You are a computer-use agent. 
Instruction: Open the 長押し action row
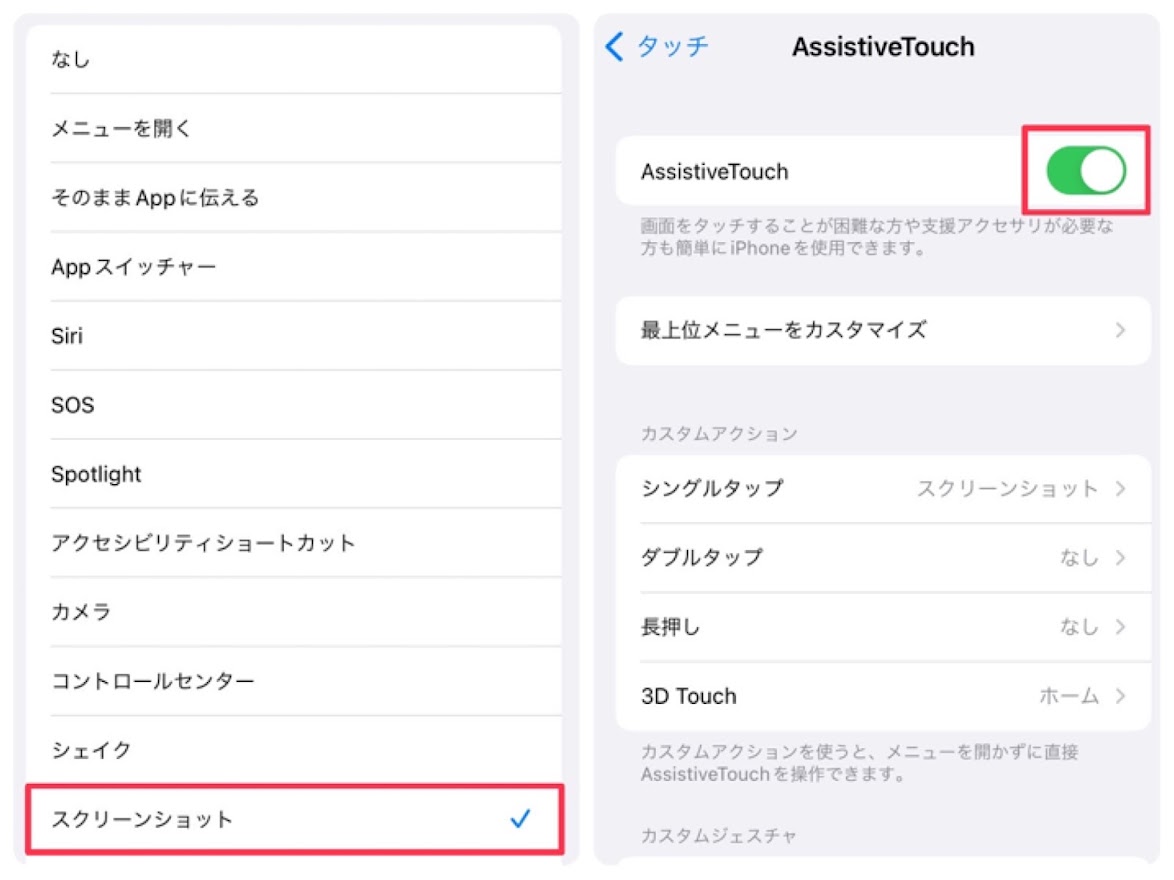click(x=882, y=627)
